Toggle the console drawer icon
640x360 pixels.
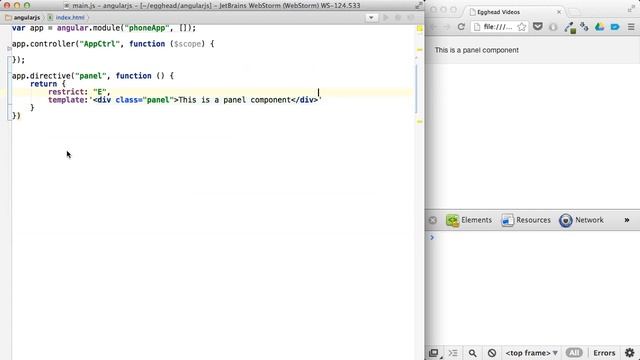click(x=453, y=353)
